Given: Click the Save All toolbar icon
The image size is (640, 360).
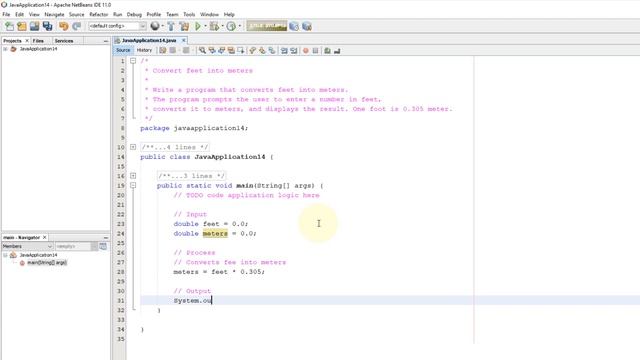Looking at the screenshot, I should (x=48, y=27).
